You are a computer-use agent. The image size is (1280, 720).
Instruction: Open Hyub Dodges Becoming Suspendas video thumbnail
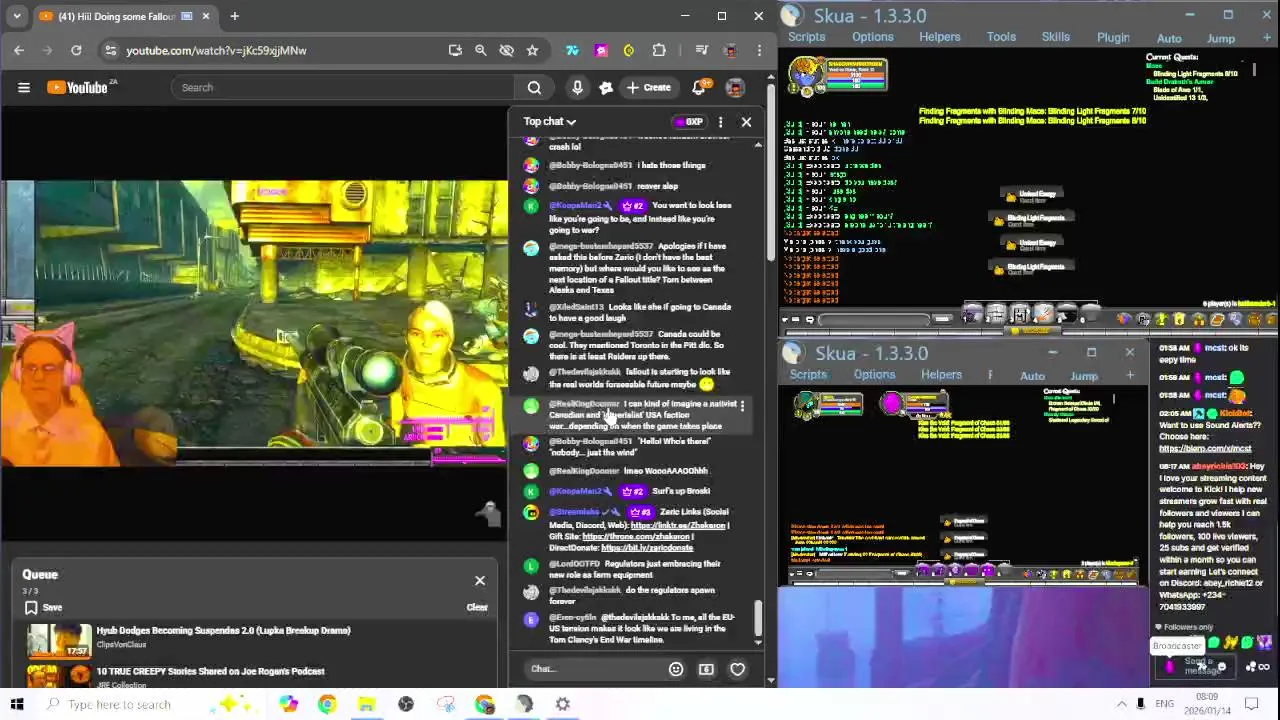click(59, 640)
